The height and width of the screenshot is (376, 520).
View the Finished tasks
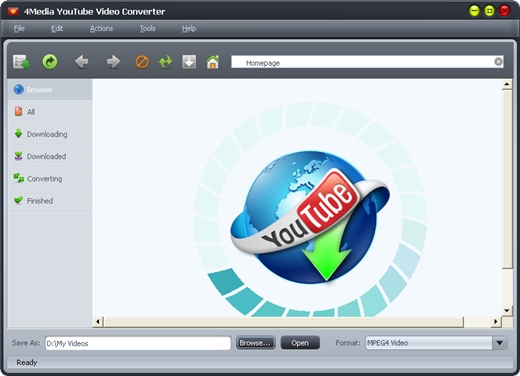[x=50, y=201]
